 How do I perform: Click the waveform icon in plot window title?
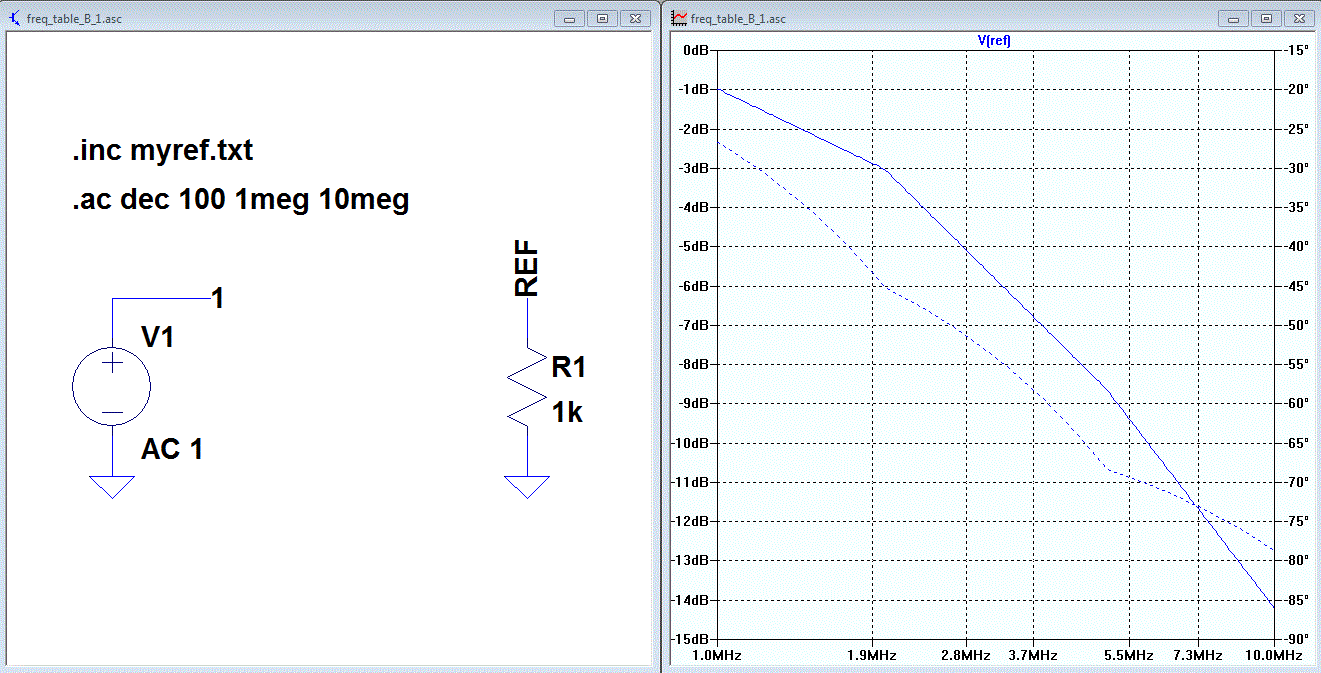[679, 18]
